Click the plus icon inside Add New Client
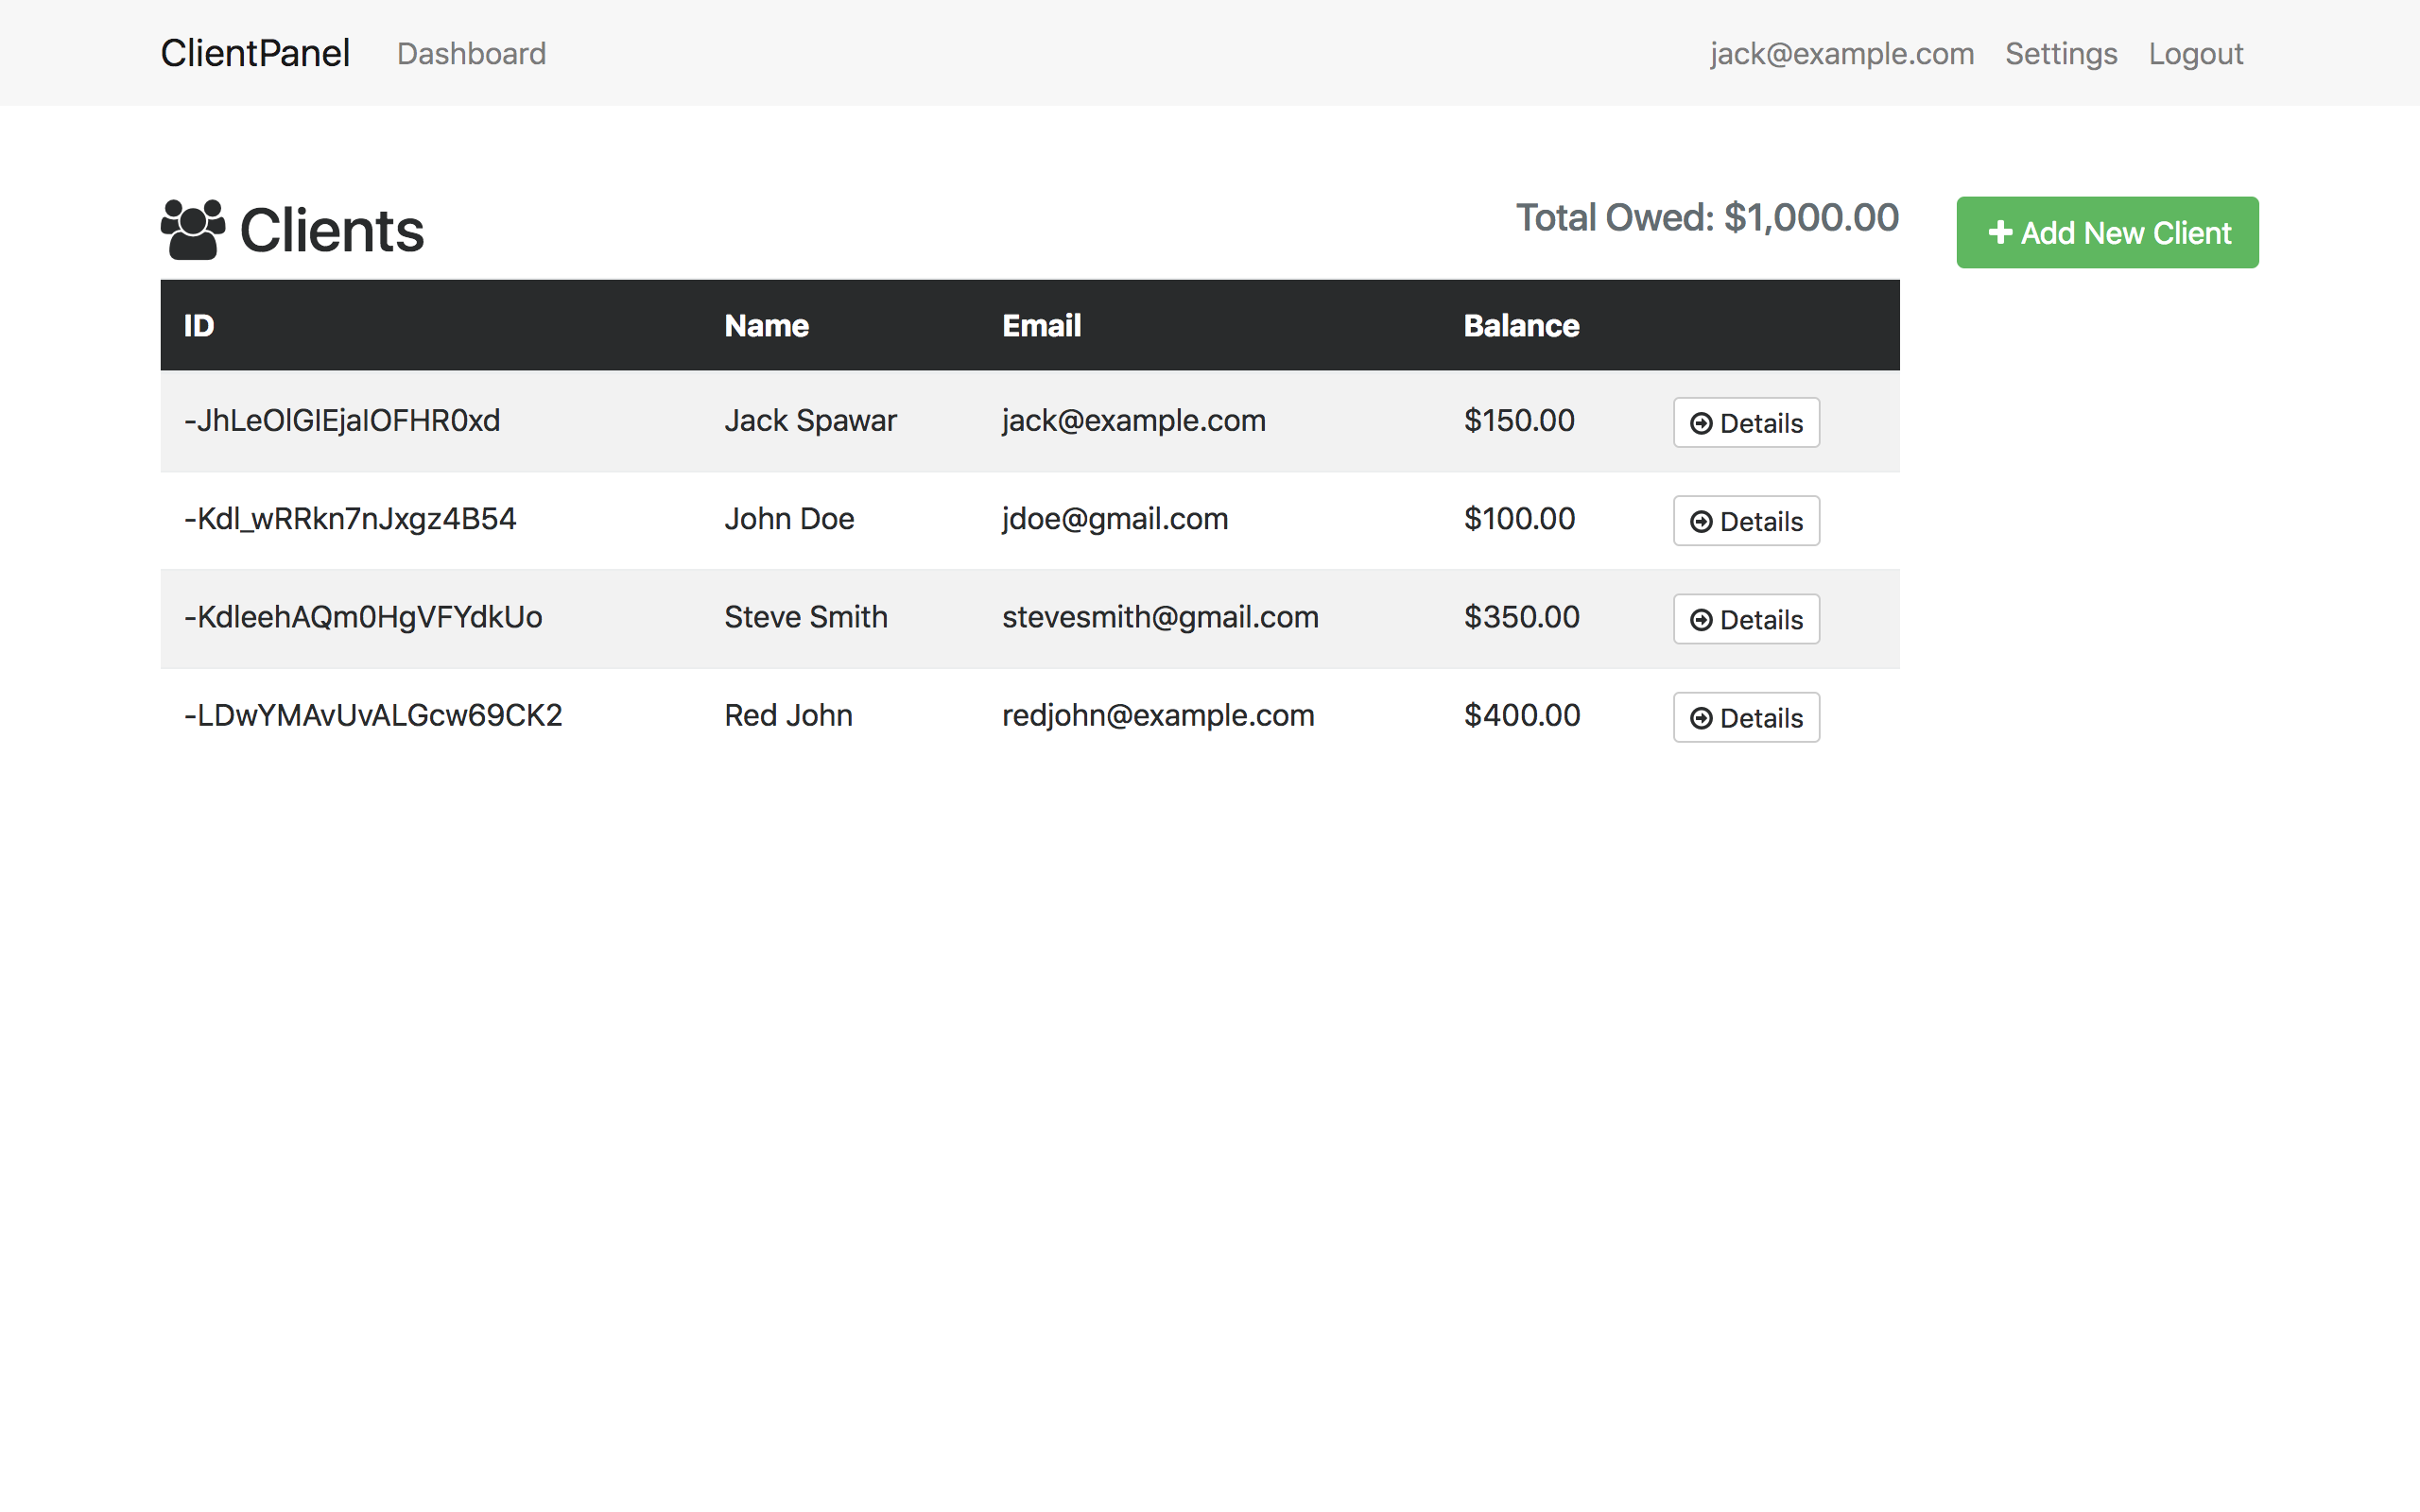This screenshot has width=2420, height=1512. (2000, 232)
